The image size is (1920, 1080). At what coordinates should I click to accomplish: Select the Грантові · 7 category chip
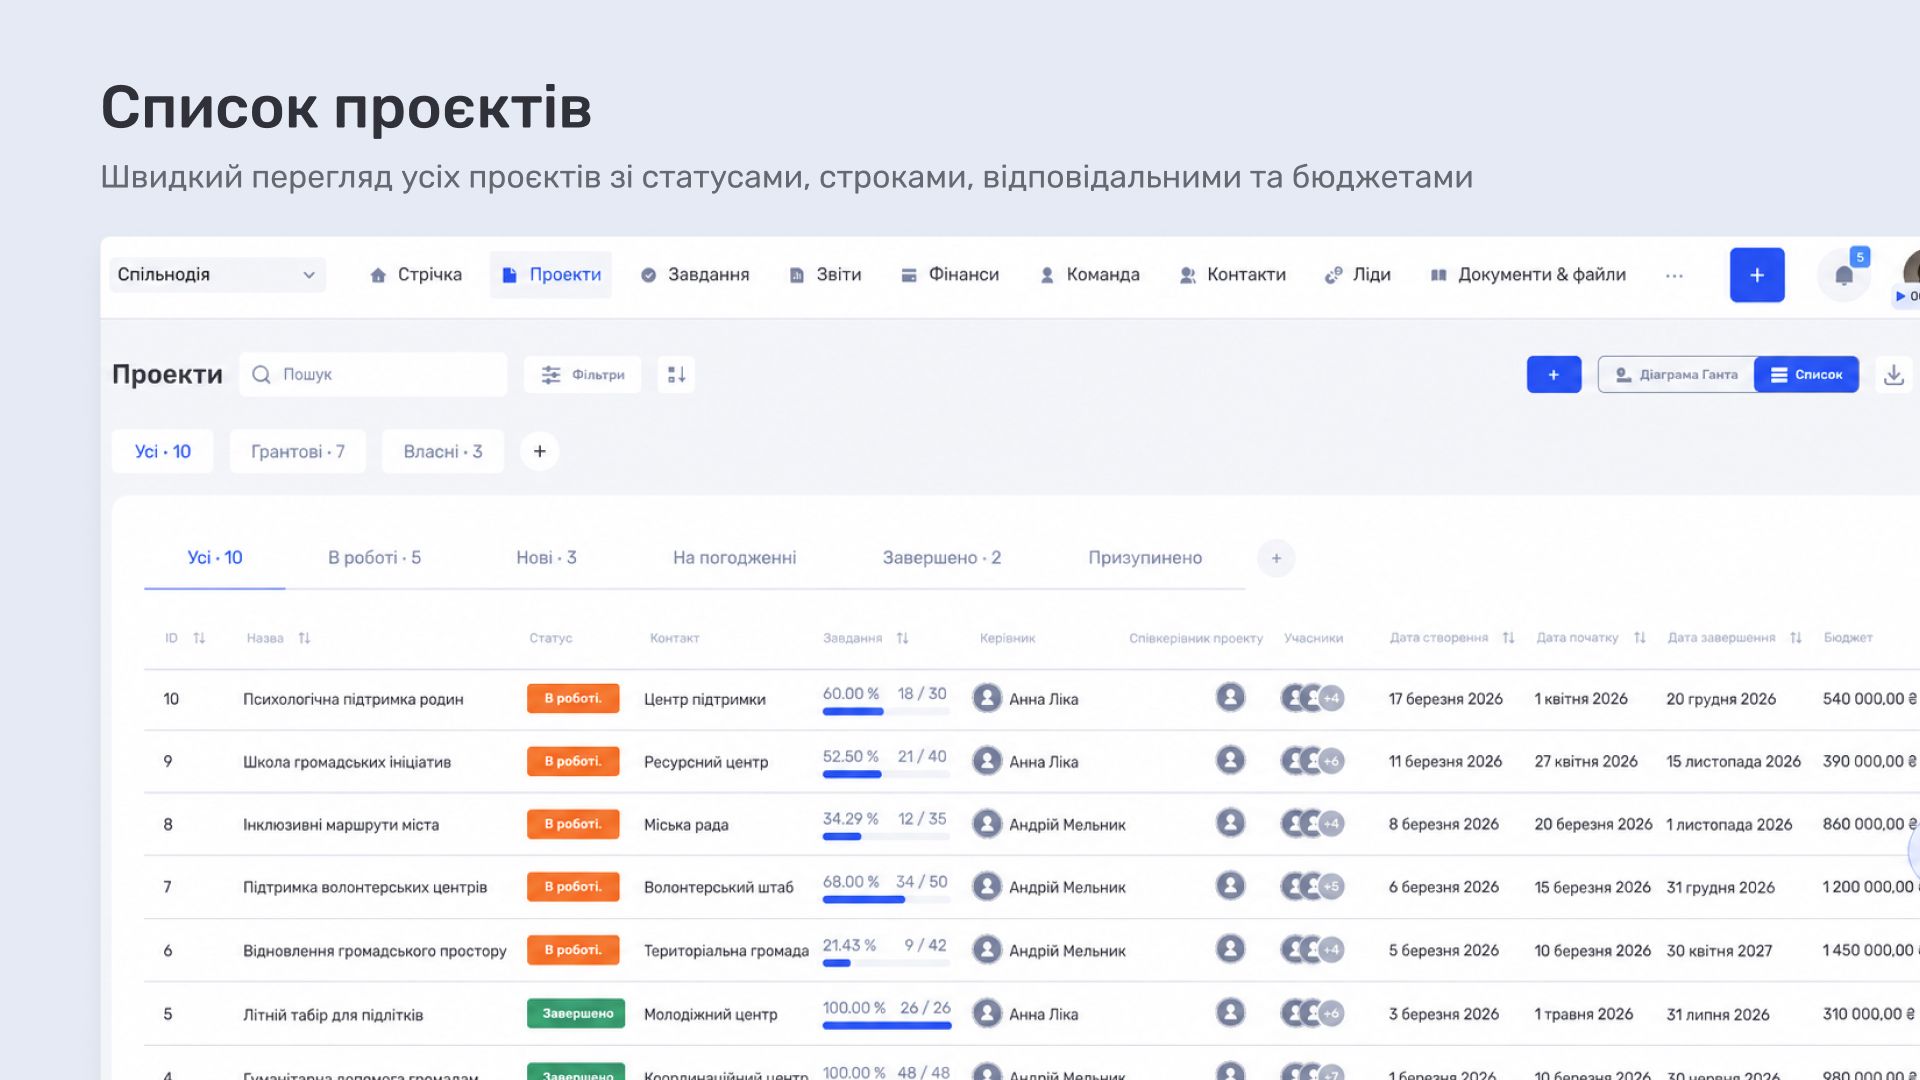298,451
